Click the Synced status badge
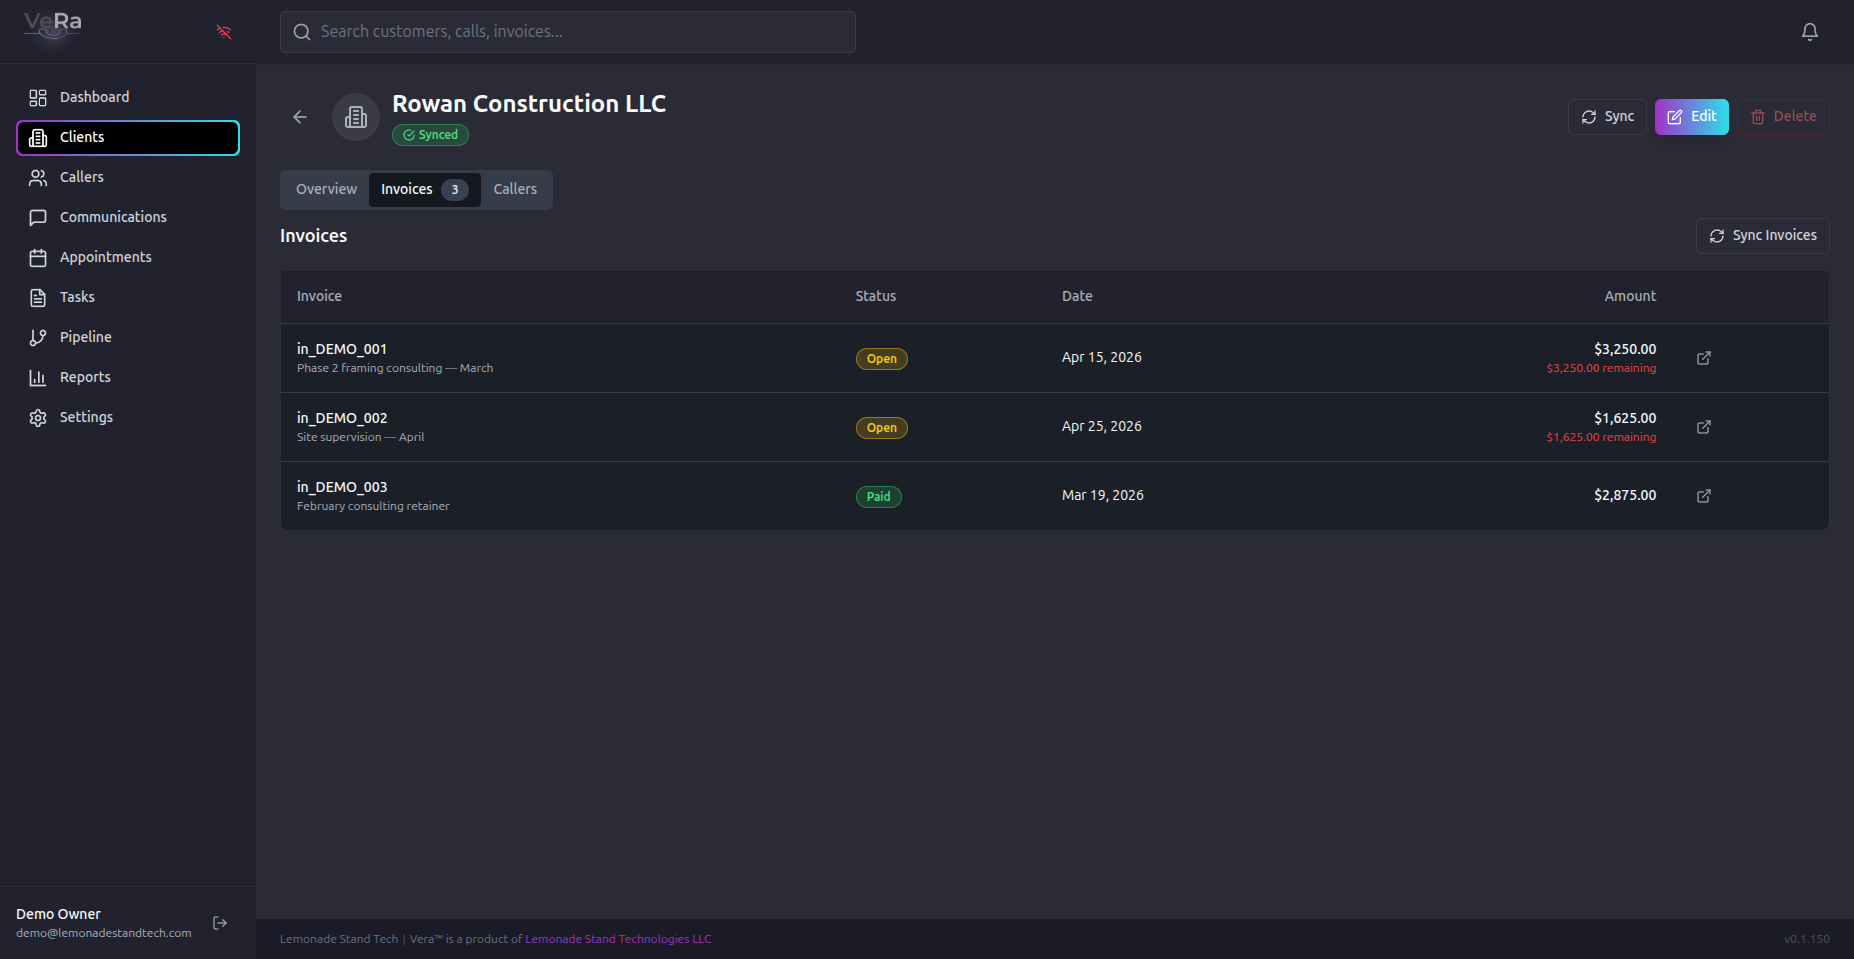Image resolution: width=1854 pixels, height=959 pixels. 430,135
